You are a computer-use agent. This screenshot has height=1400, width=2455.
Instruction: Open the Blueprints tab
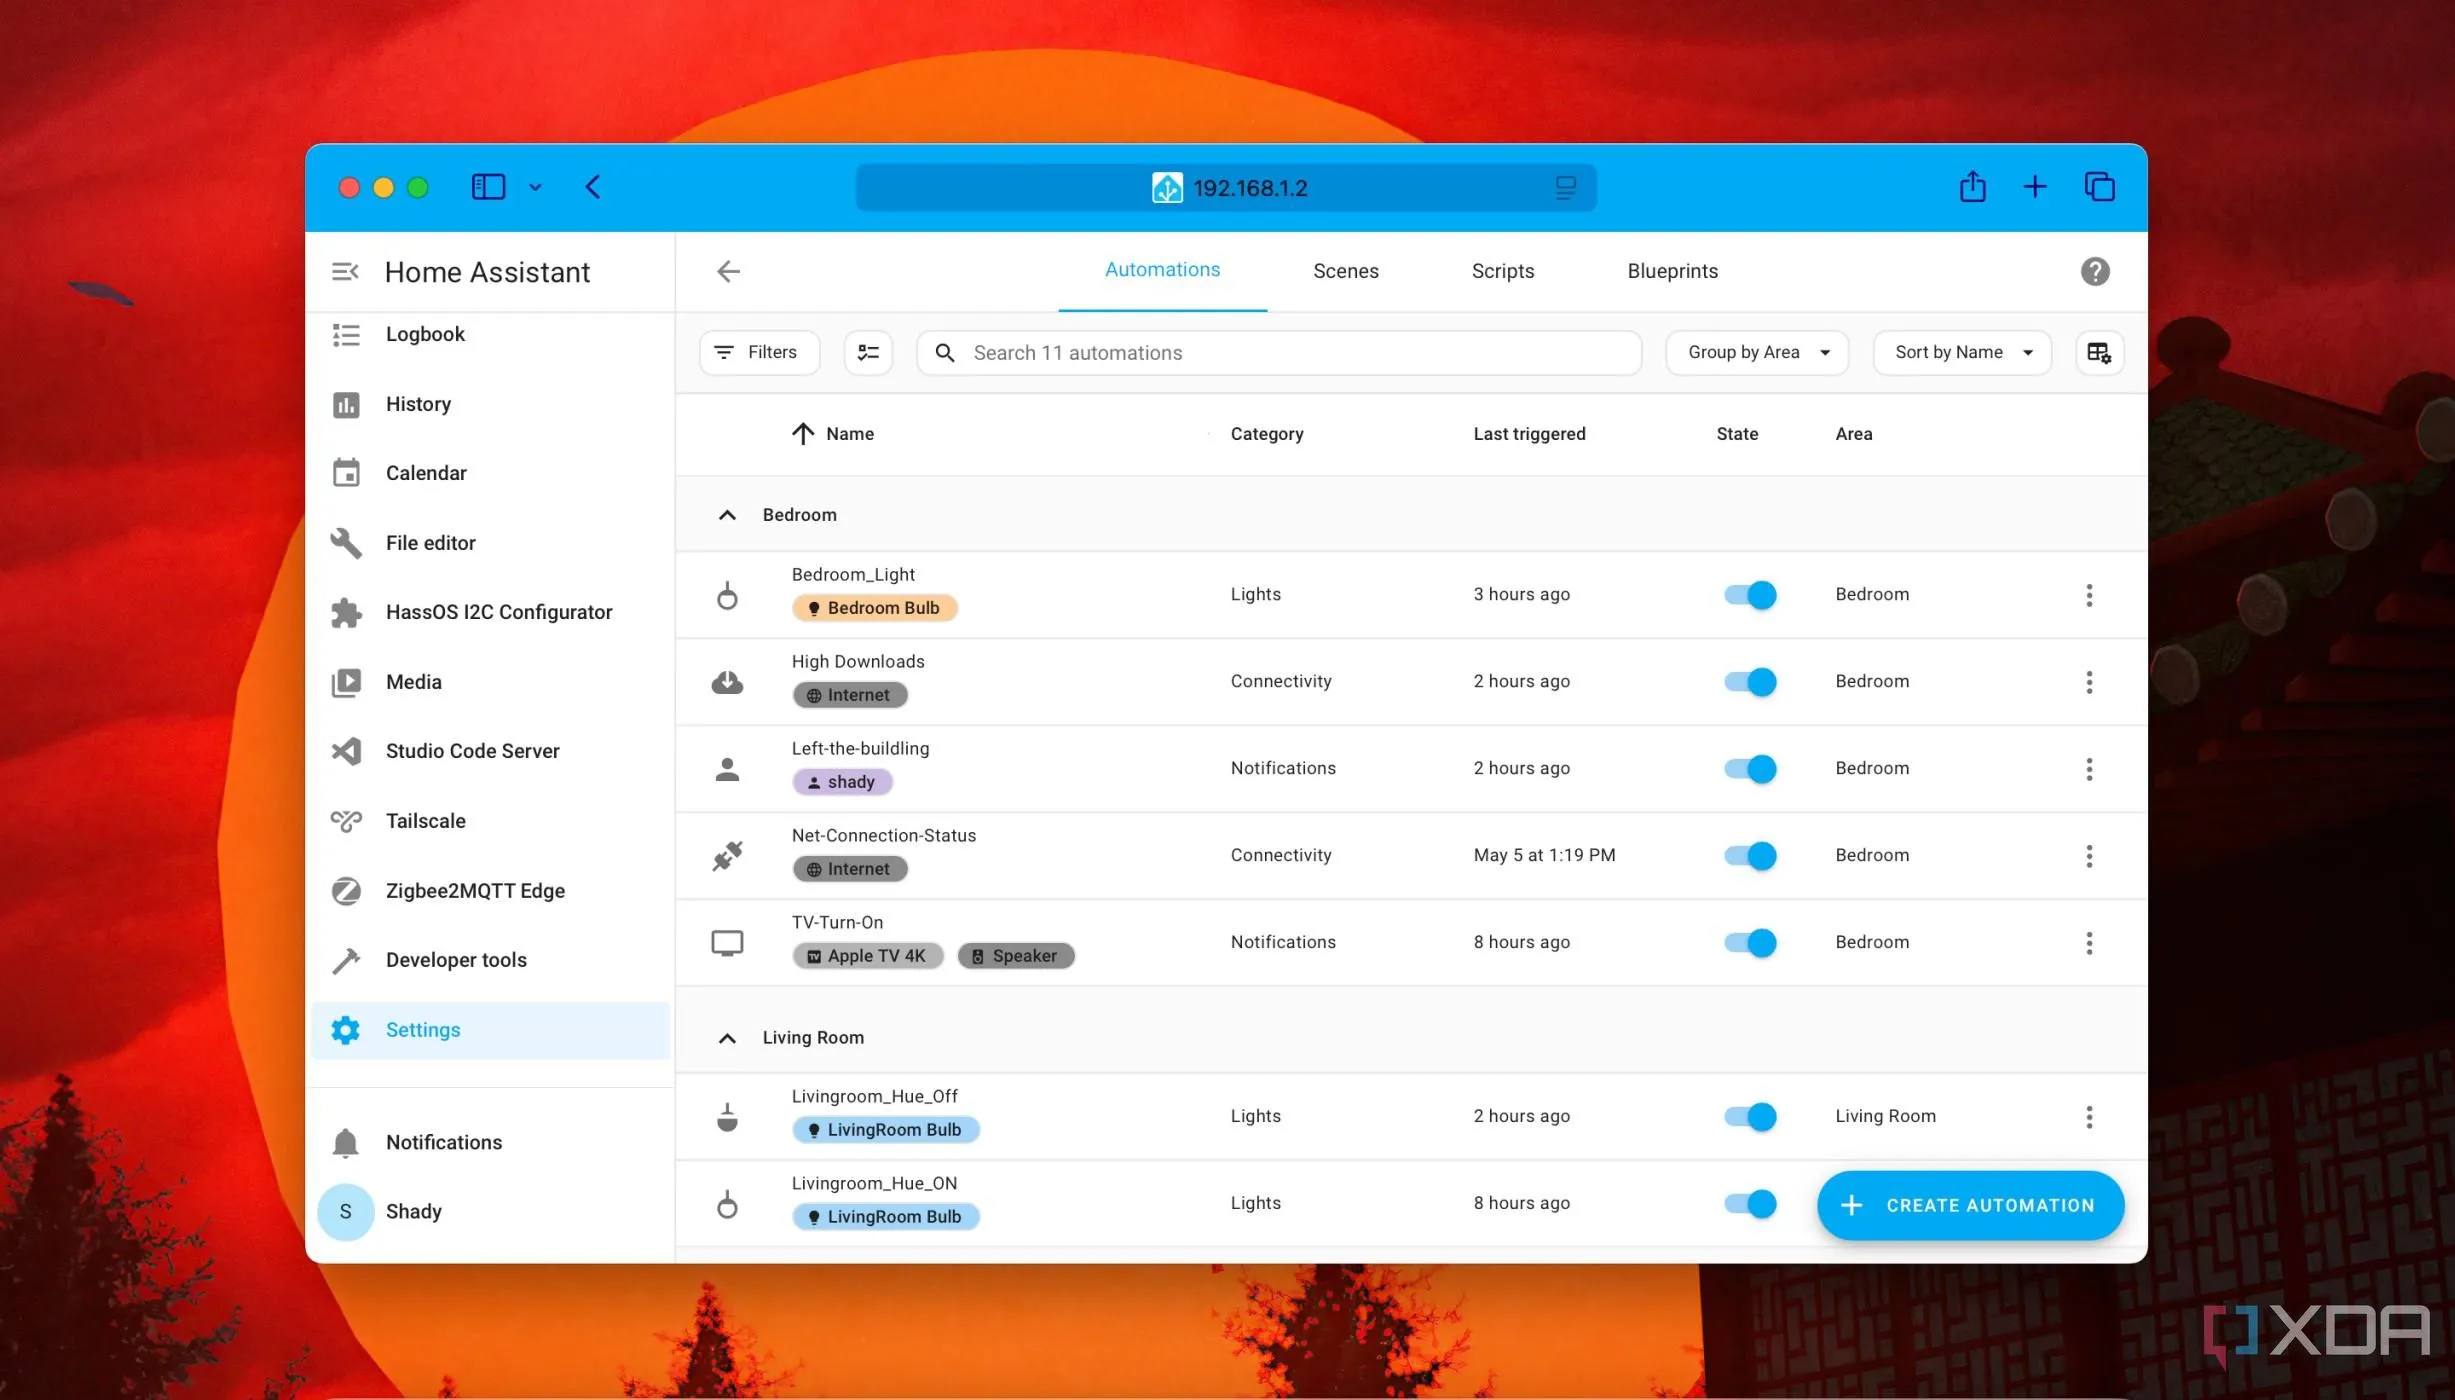pos(1671,271)
